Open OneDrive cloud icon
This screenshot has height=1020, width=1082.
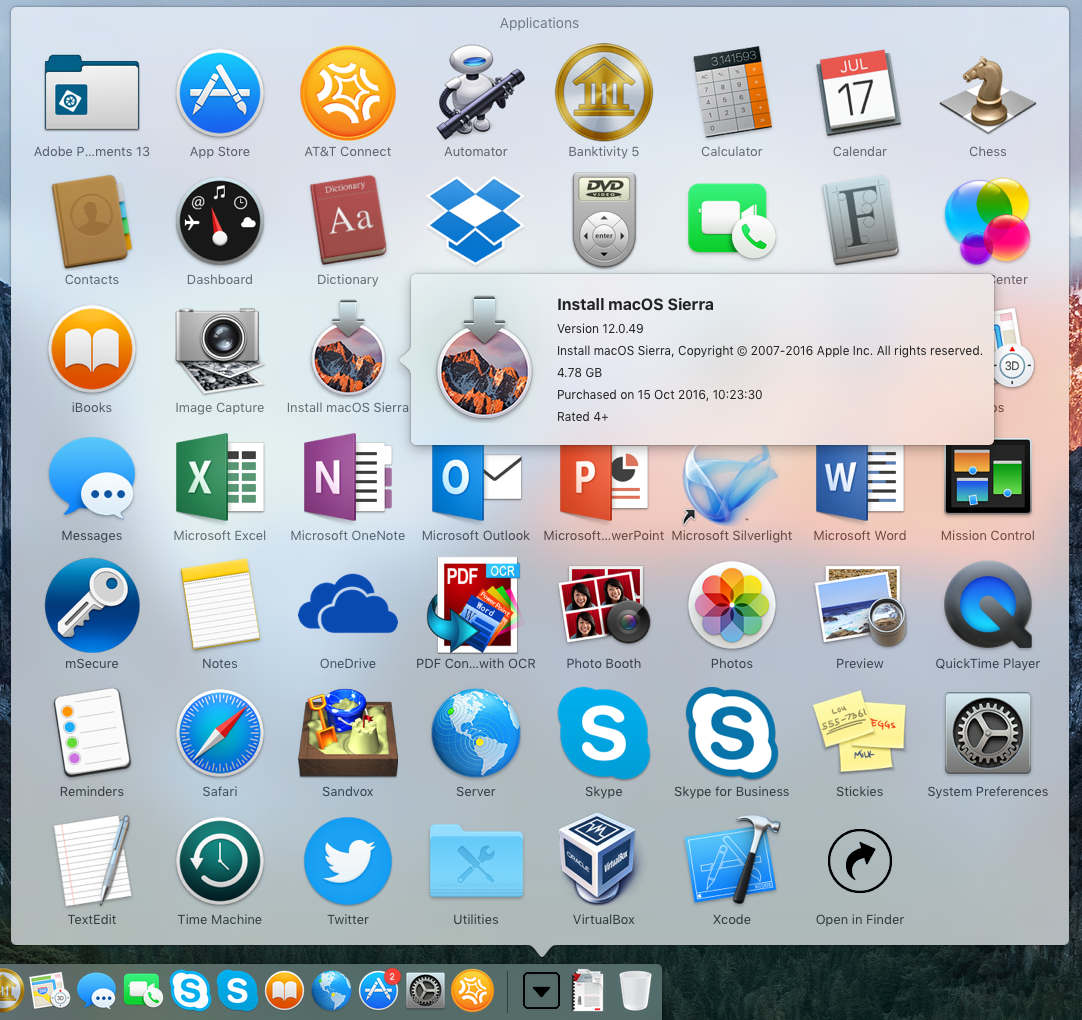(x=348, y=605)
